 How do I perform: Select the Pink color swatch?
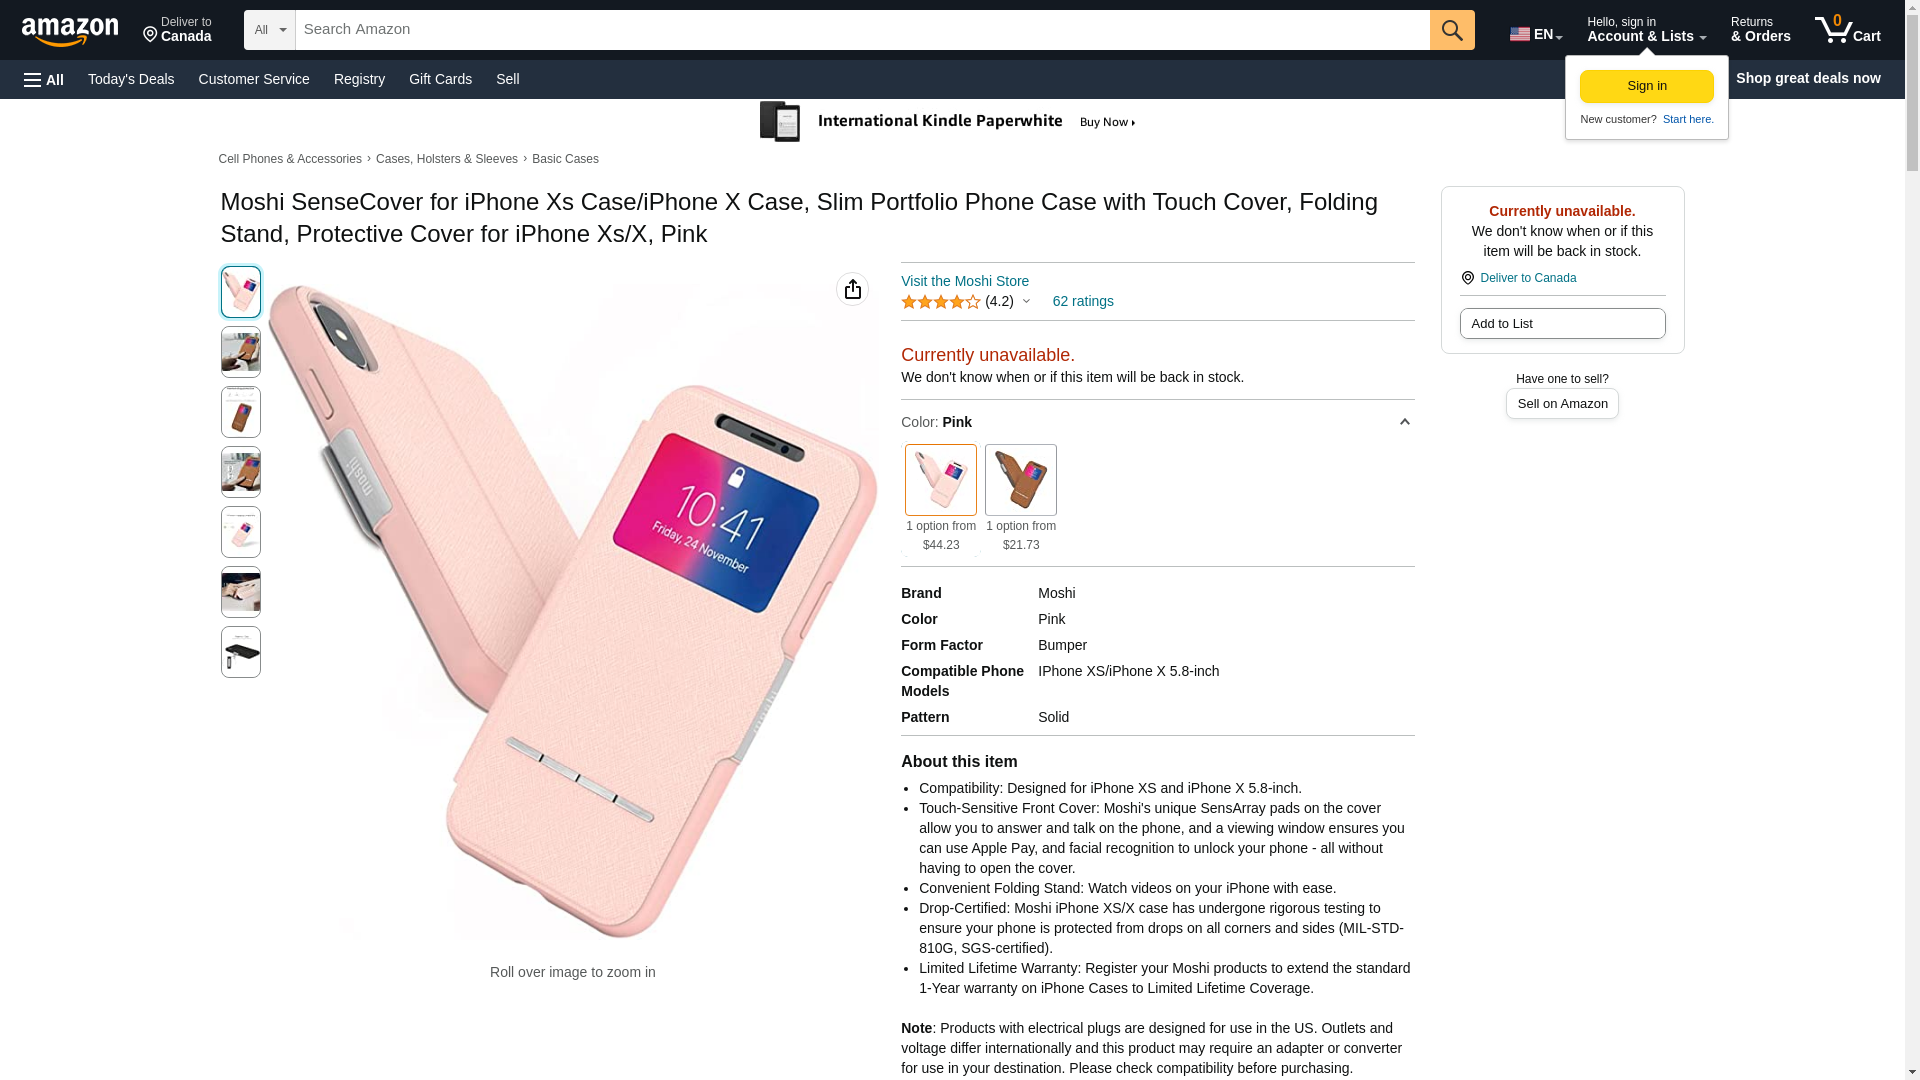pos(940,480)
